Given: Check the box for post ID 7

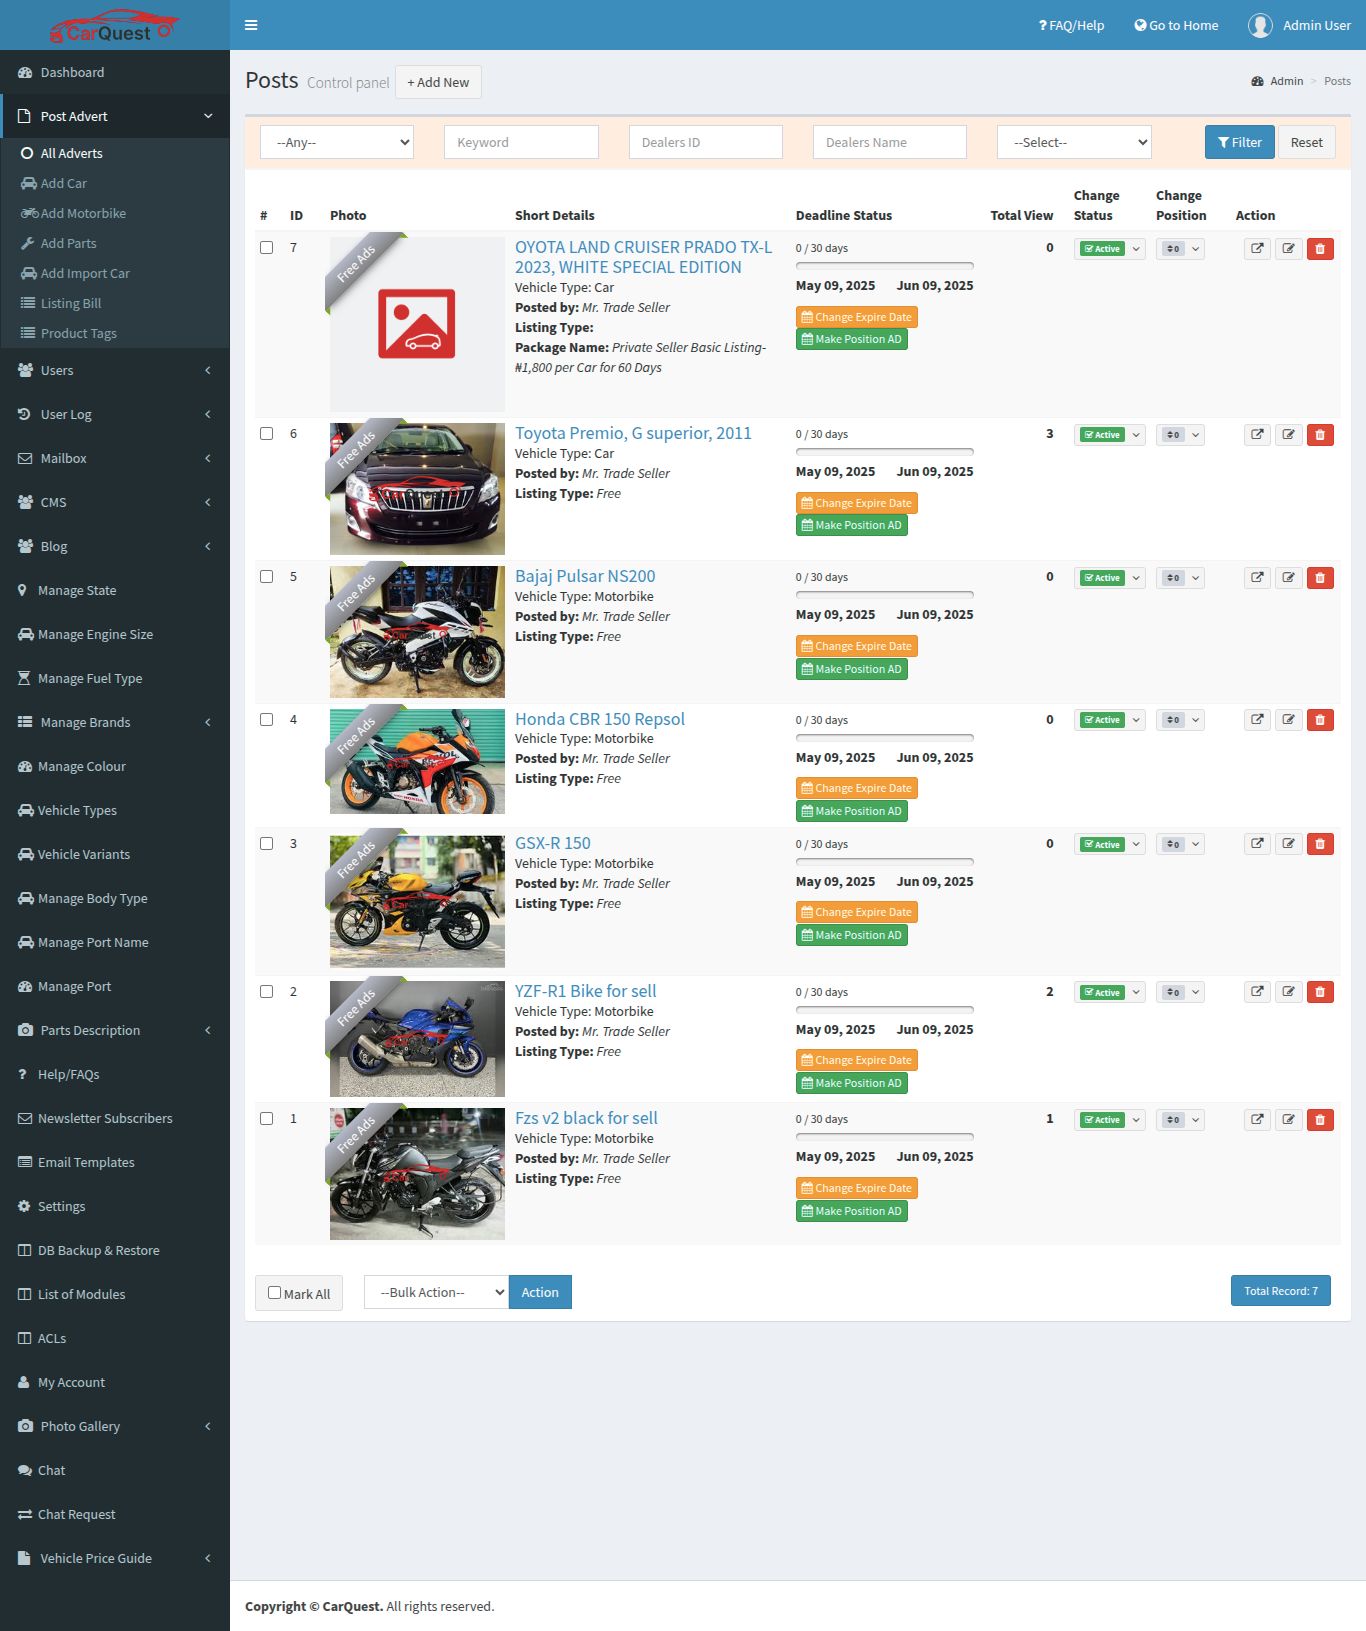Looking at the screenshot, I should 267,248.
